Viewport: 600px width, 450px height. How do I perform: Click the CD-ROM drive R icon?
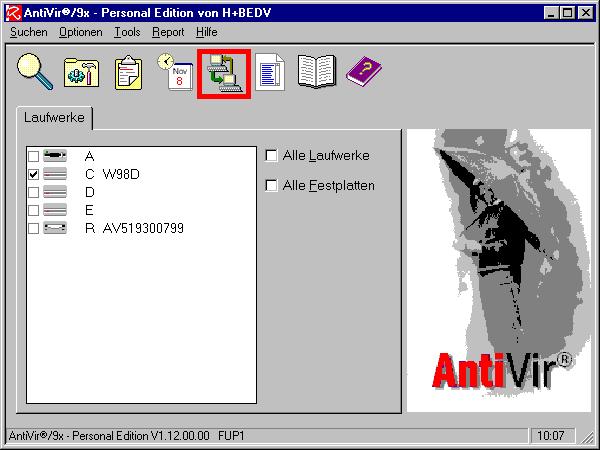point(55,228)
